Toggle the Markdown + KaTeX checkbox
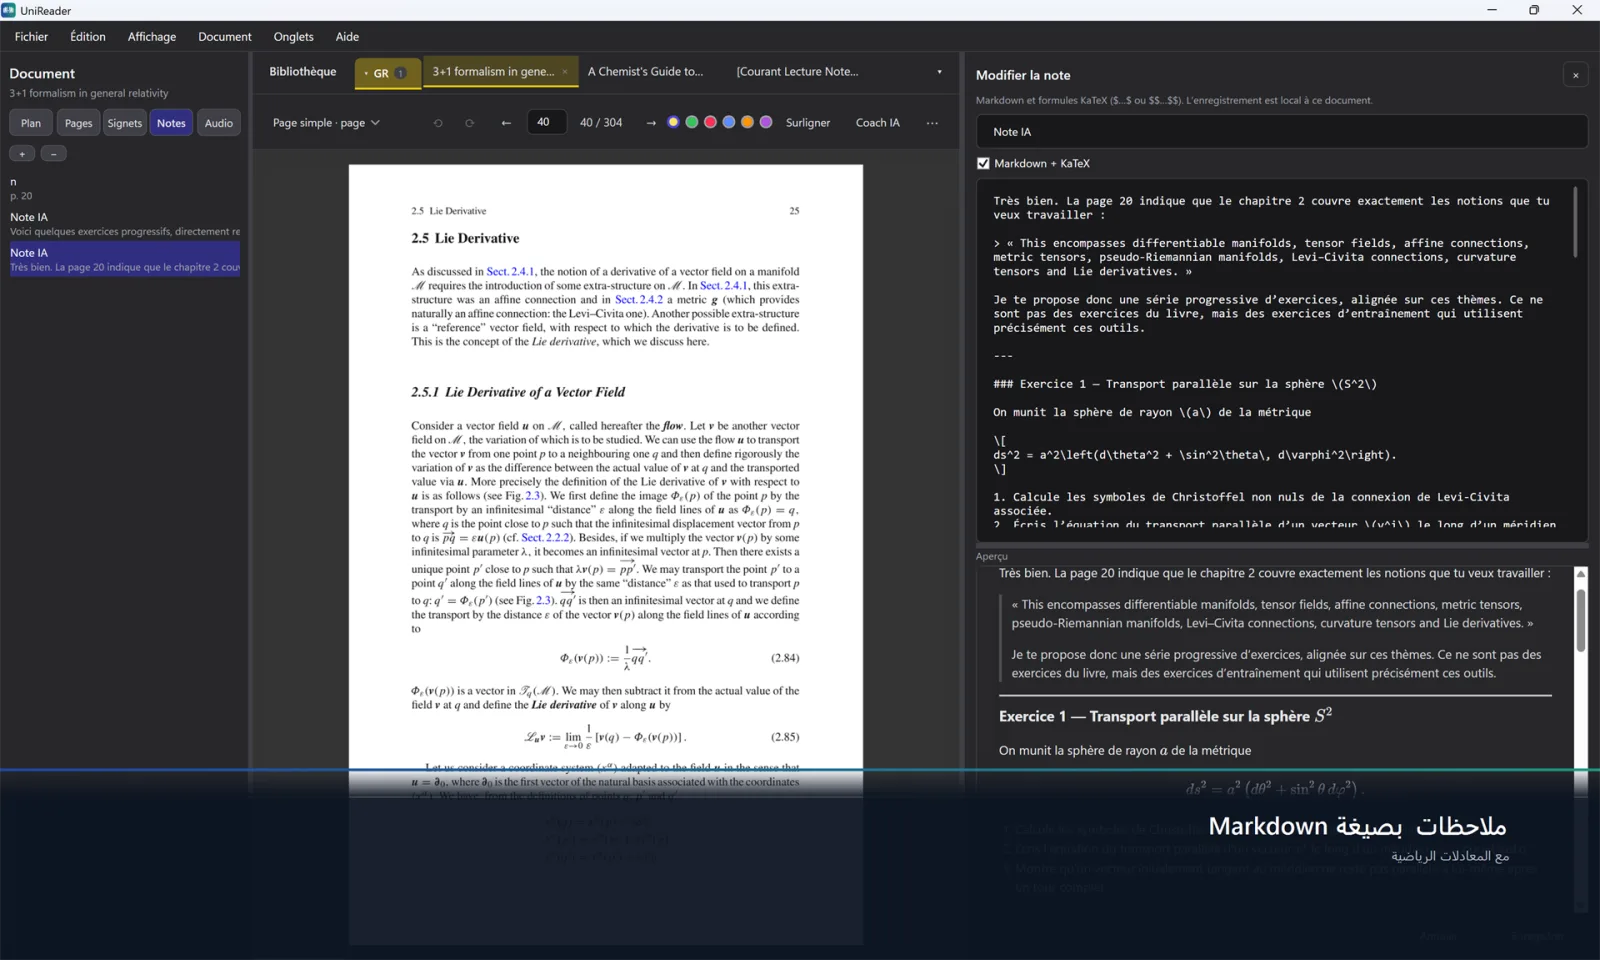Viewport: 1600px width, 960px height. pos(983,164)
